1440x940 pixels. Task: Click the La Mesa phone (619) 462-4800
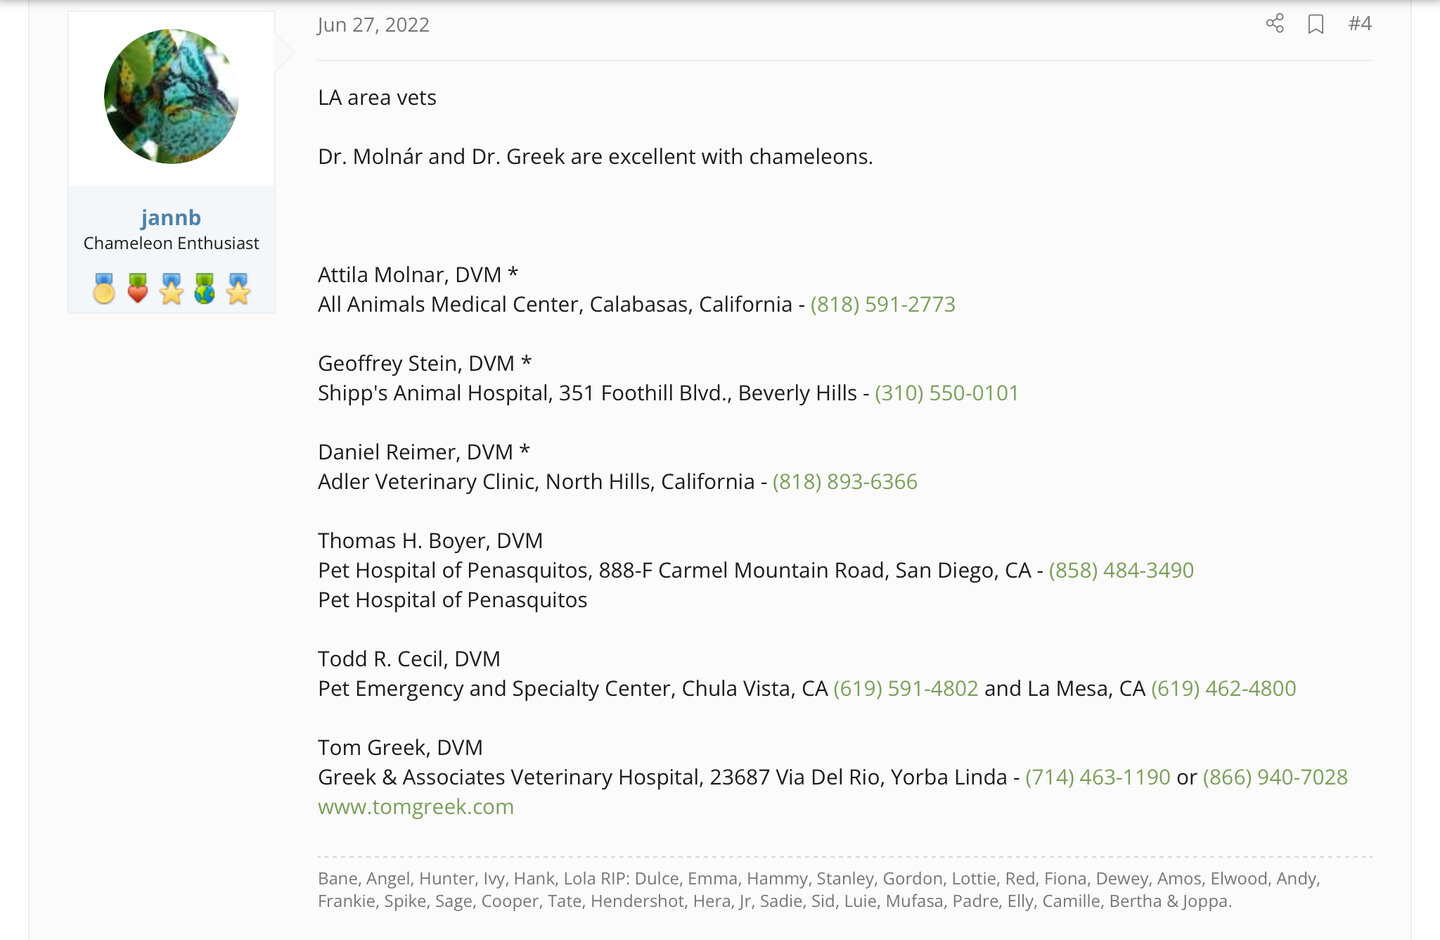pos(1222,689)
